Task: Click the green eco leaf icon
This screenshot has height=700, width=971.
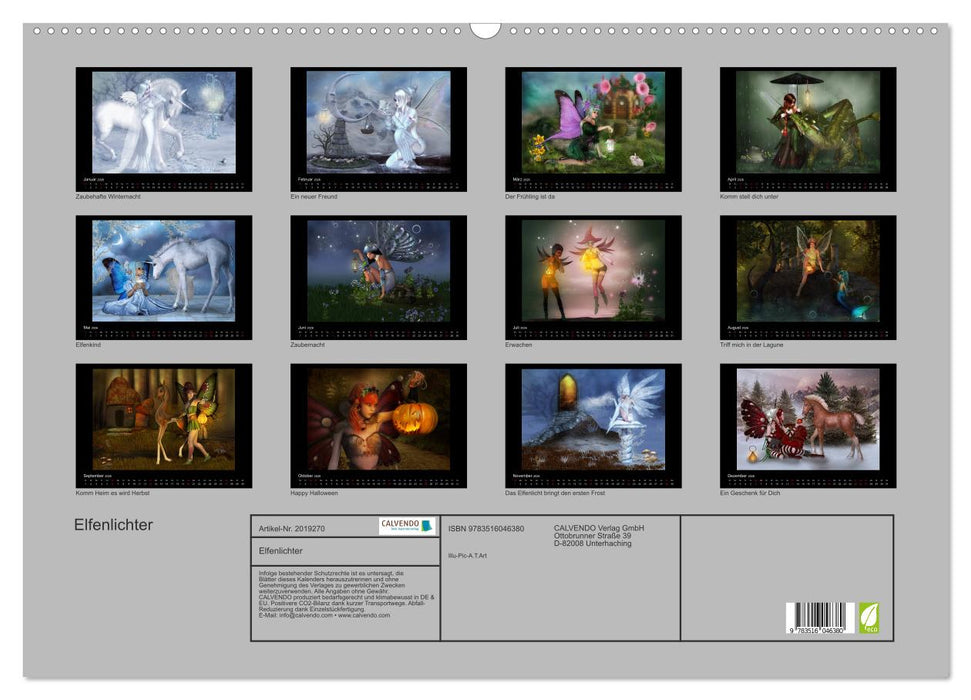Action: click(869, 617)
